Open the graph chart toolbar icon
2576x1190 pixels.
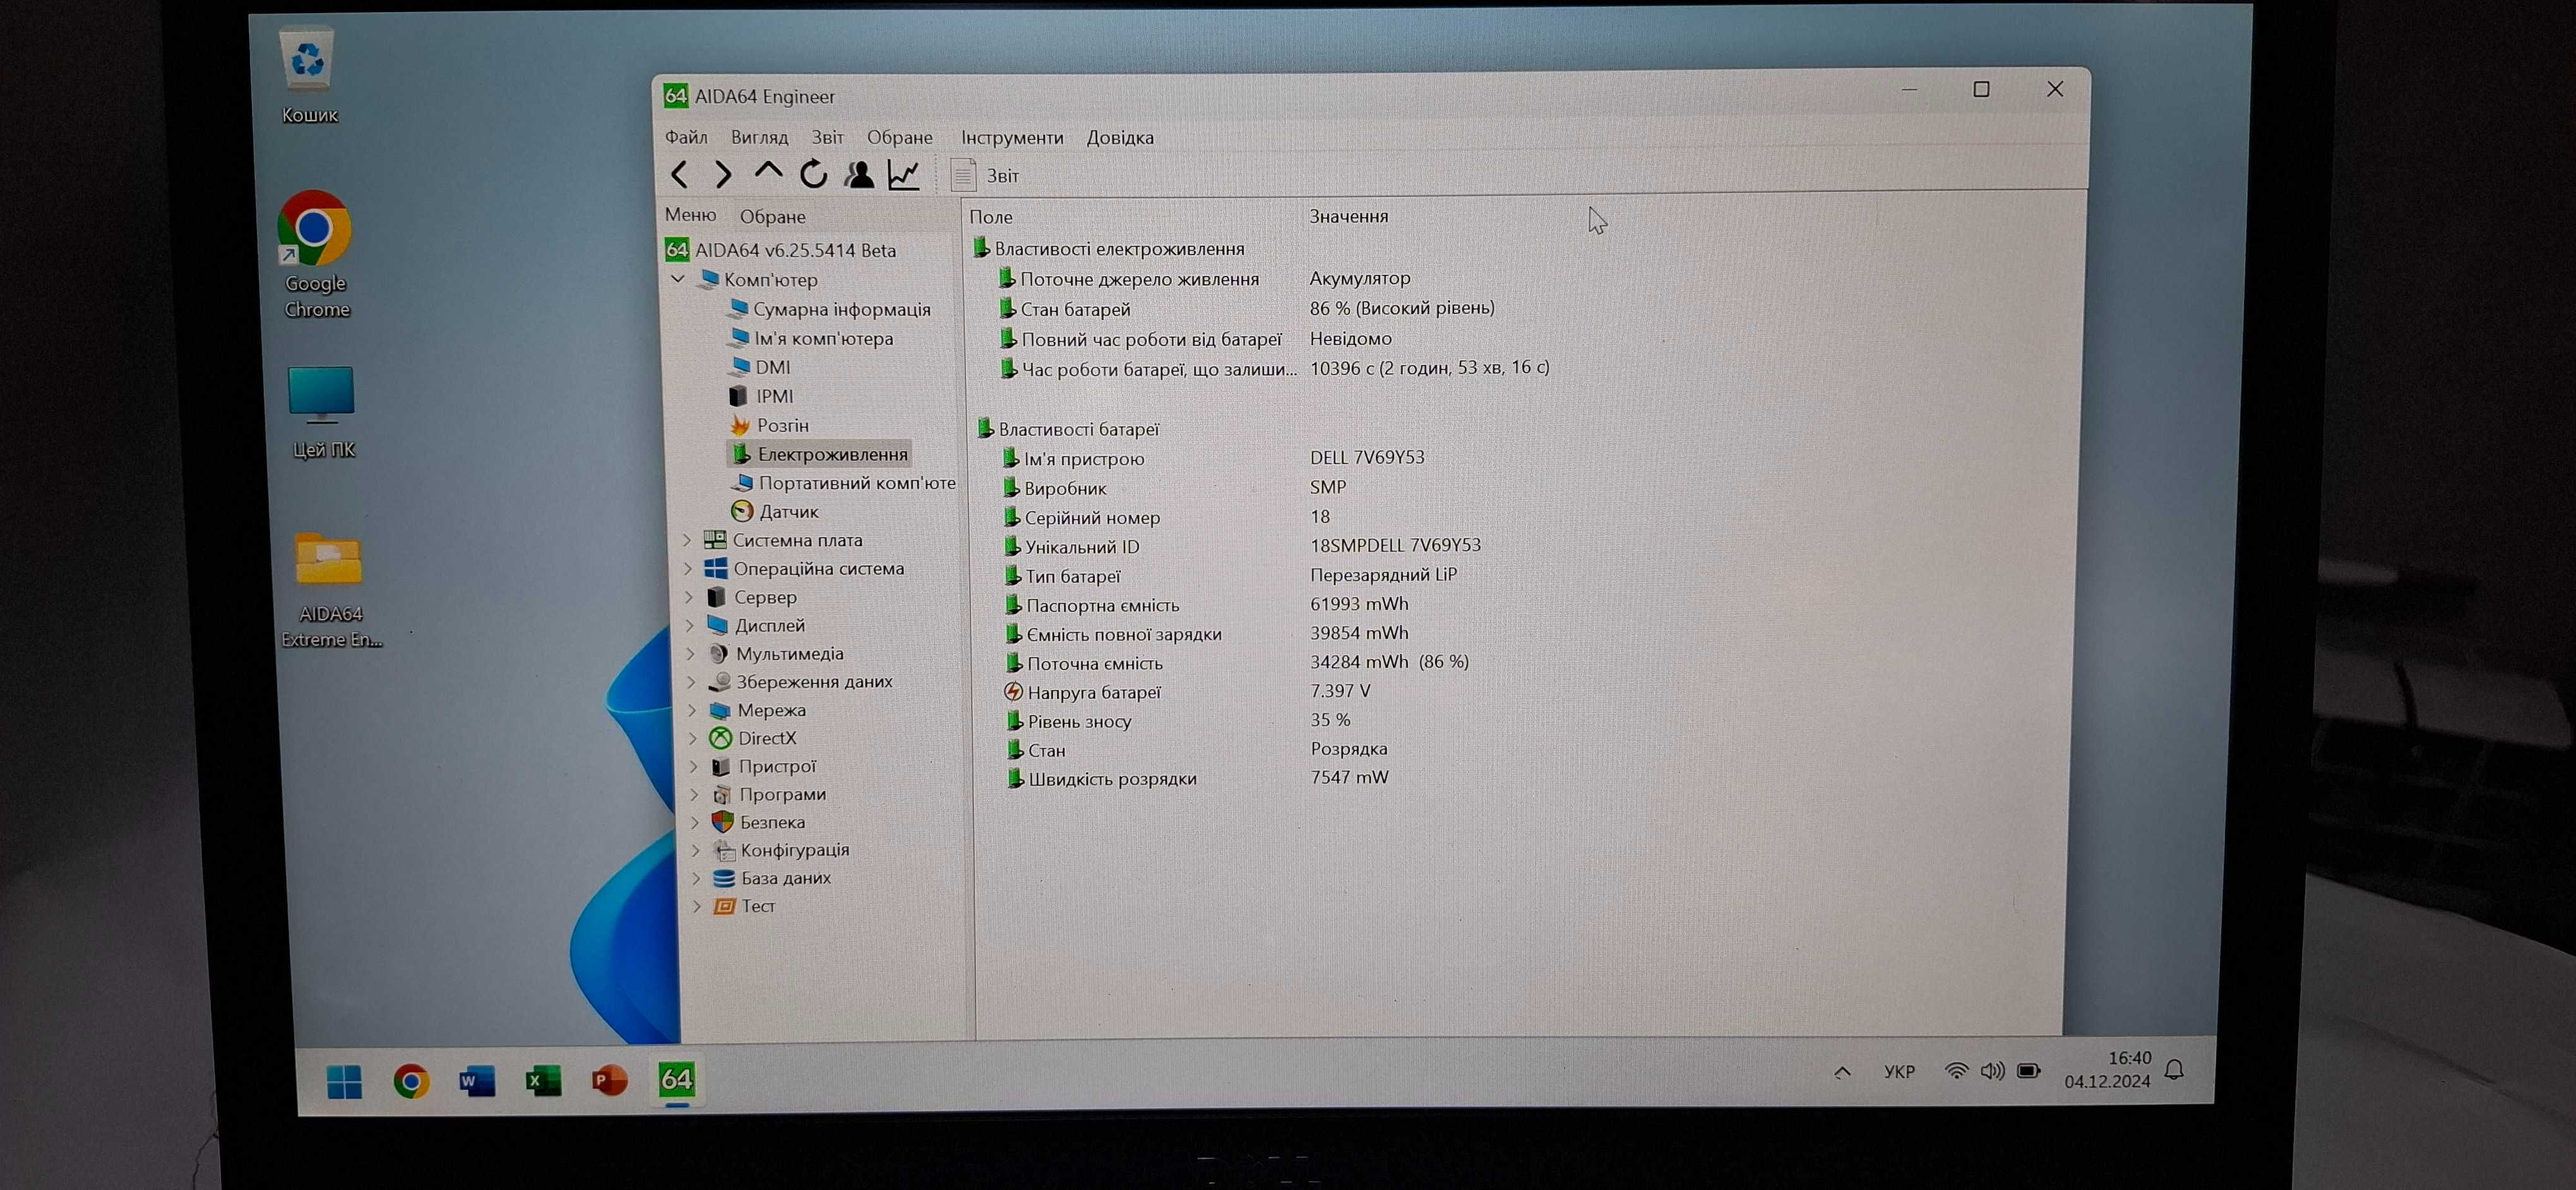point(904,175)
